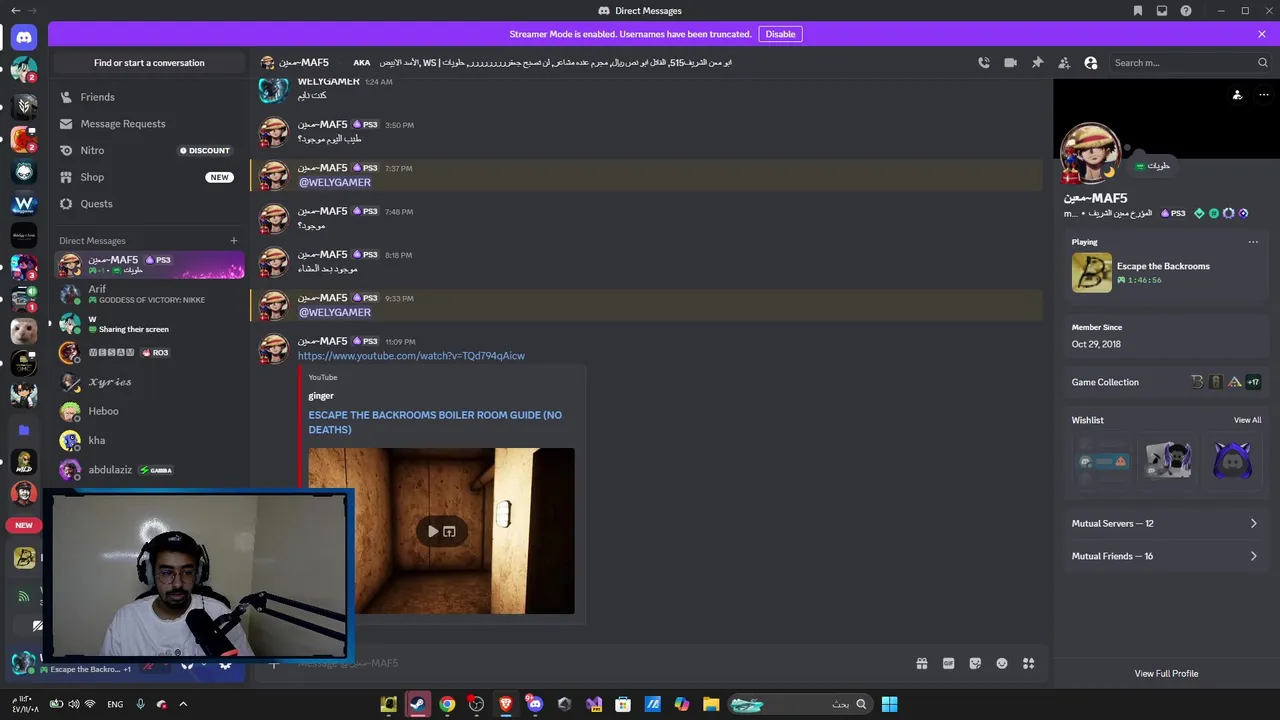The height and width of the screenshot is (720, 1280).
Task: Dismiss the Streamer Mode banner
Action: pos(1262,34)
